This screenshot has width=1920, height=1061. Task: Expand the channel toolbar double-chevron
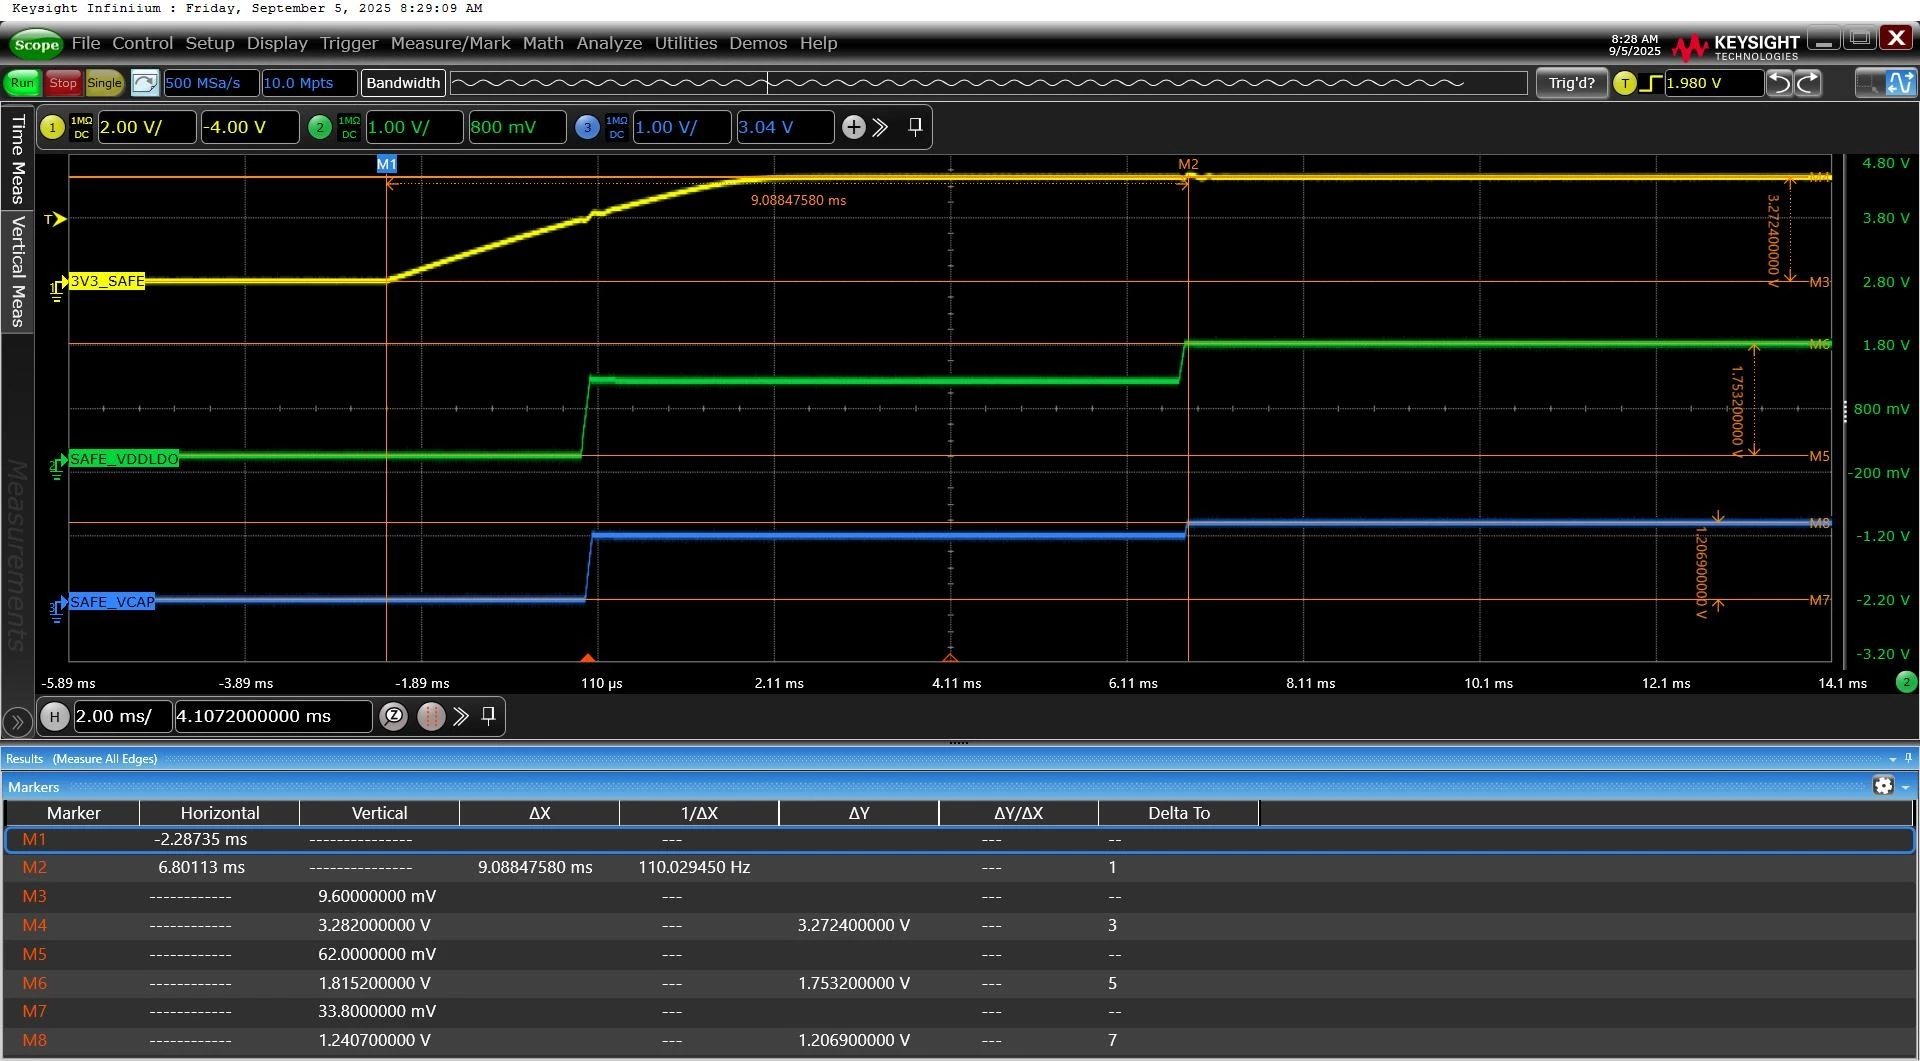click(880, 127)
